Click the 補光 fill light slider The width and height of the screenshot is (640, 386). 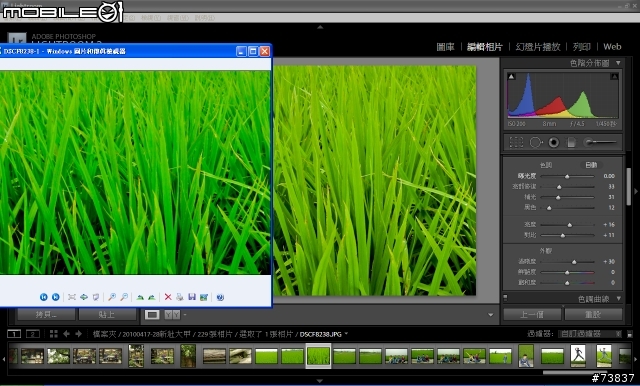[x=567, y=197]
